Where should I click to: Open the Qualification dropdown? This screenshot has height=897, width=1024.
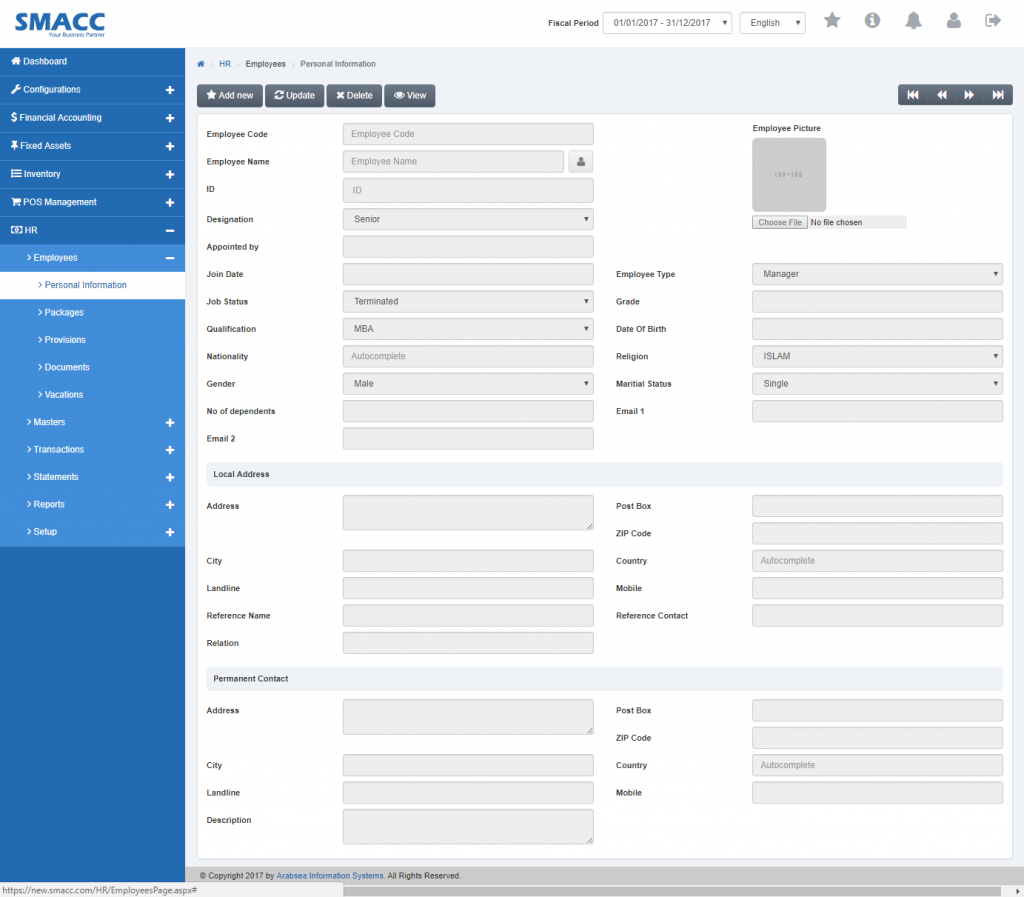(x=467, y=328)
